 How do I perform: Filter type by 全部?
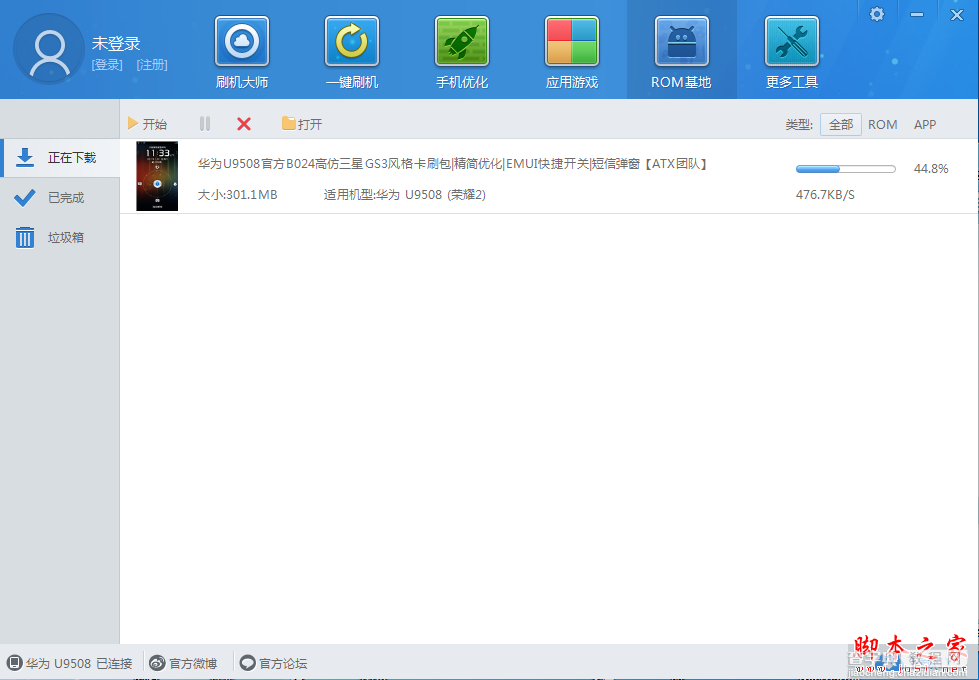(x=840, y=124)
